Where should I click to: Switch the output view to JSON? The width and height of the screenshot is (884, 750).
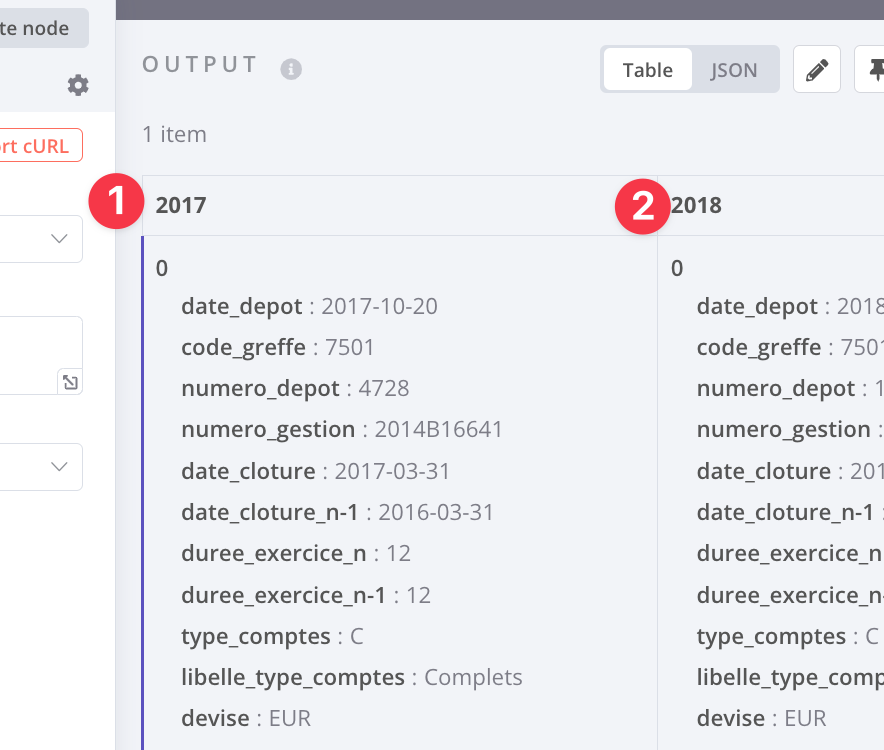pos(734,70)
